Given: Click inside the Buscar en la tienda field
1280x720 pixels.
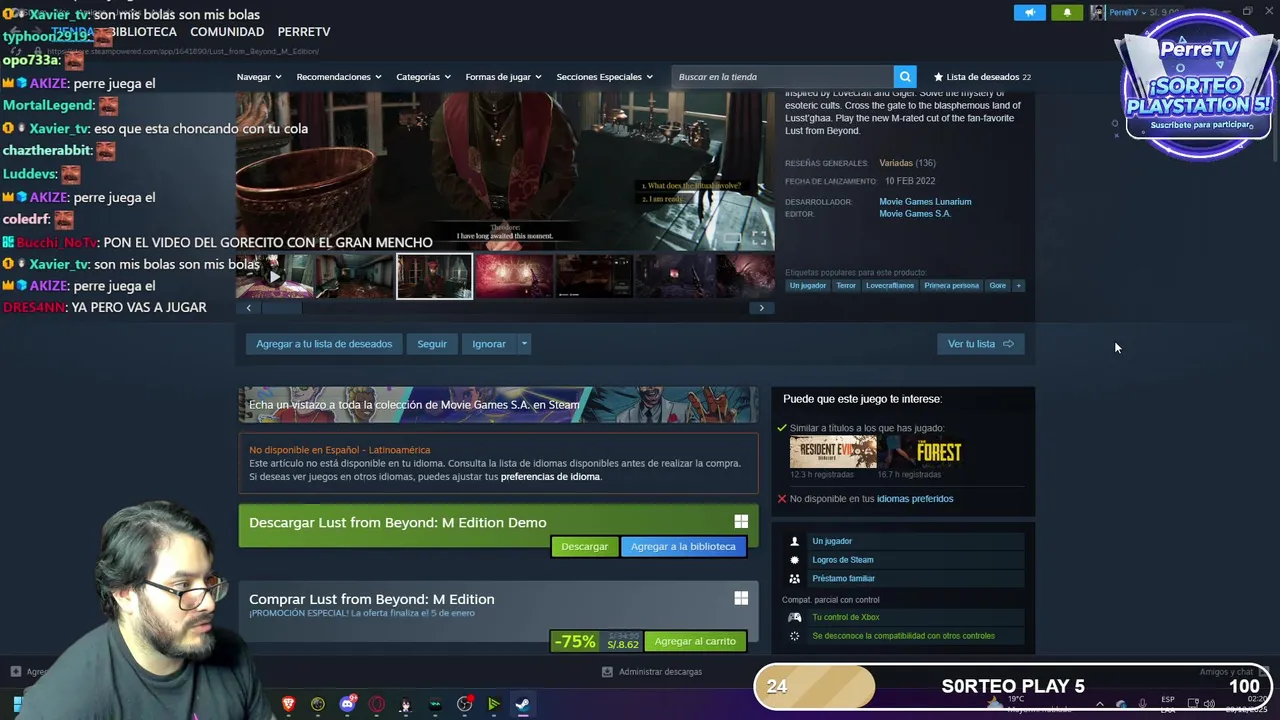Looking at the screenshot, I should click(783, 77).
